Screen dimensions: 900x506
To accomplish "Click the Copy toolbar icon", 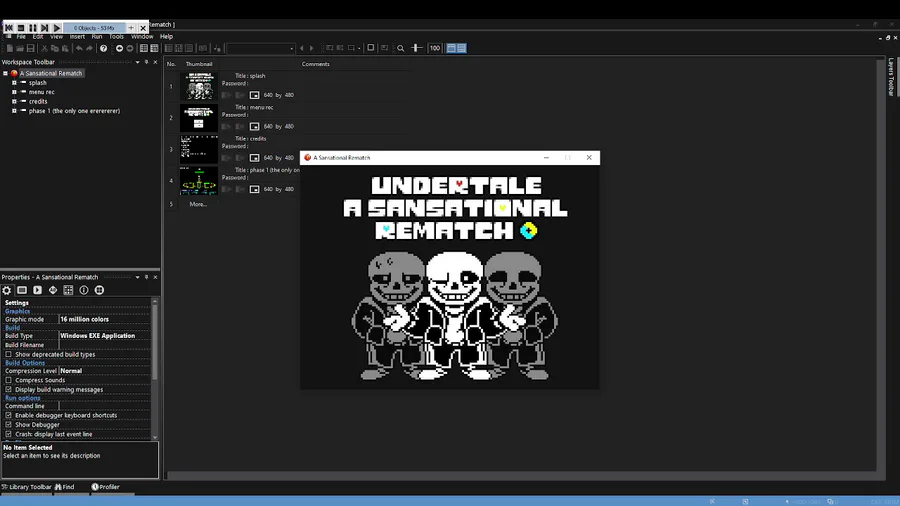I will [x=55, y=48].
